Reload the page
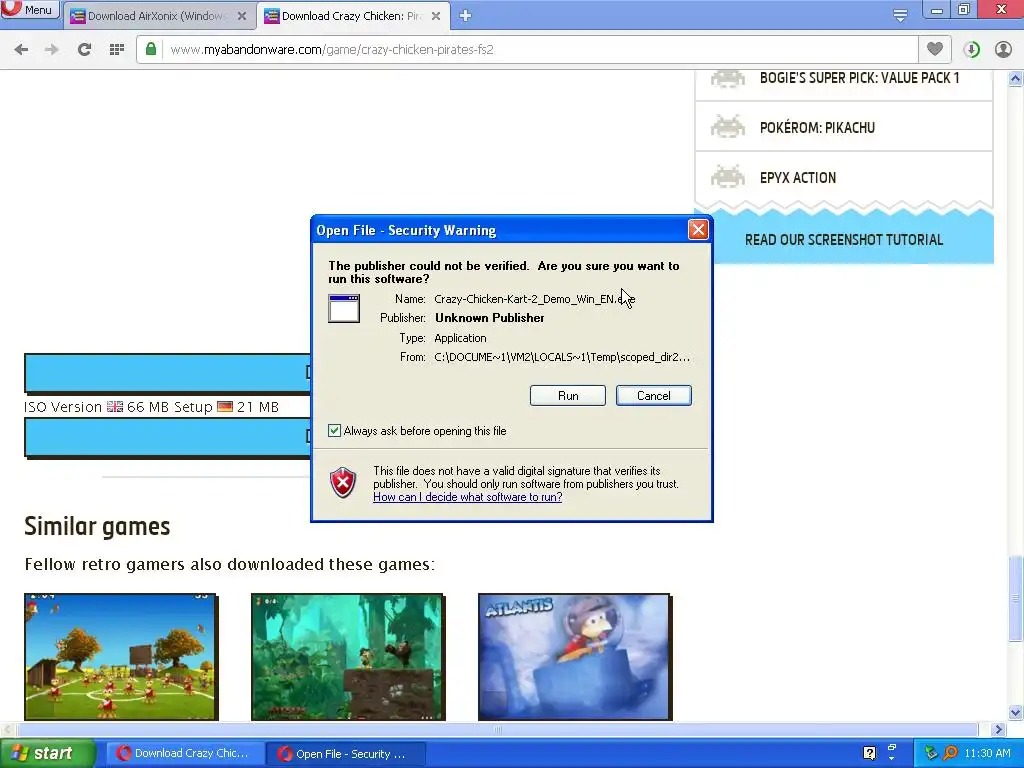Screen dimensions: 1024x768 point(84,49)
